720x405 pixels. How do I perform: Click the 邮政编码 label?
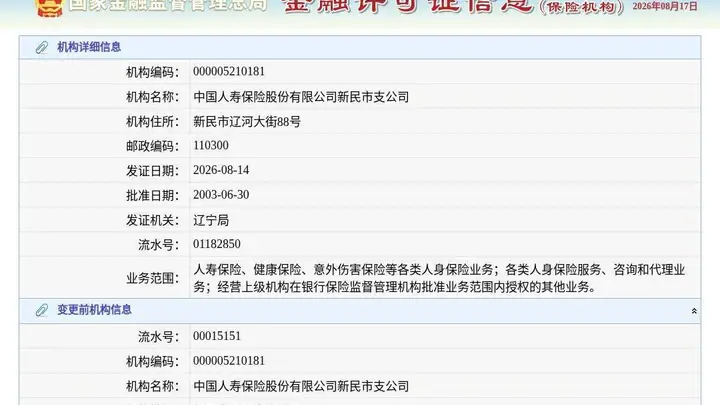152,146
